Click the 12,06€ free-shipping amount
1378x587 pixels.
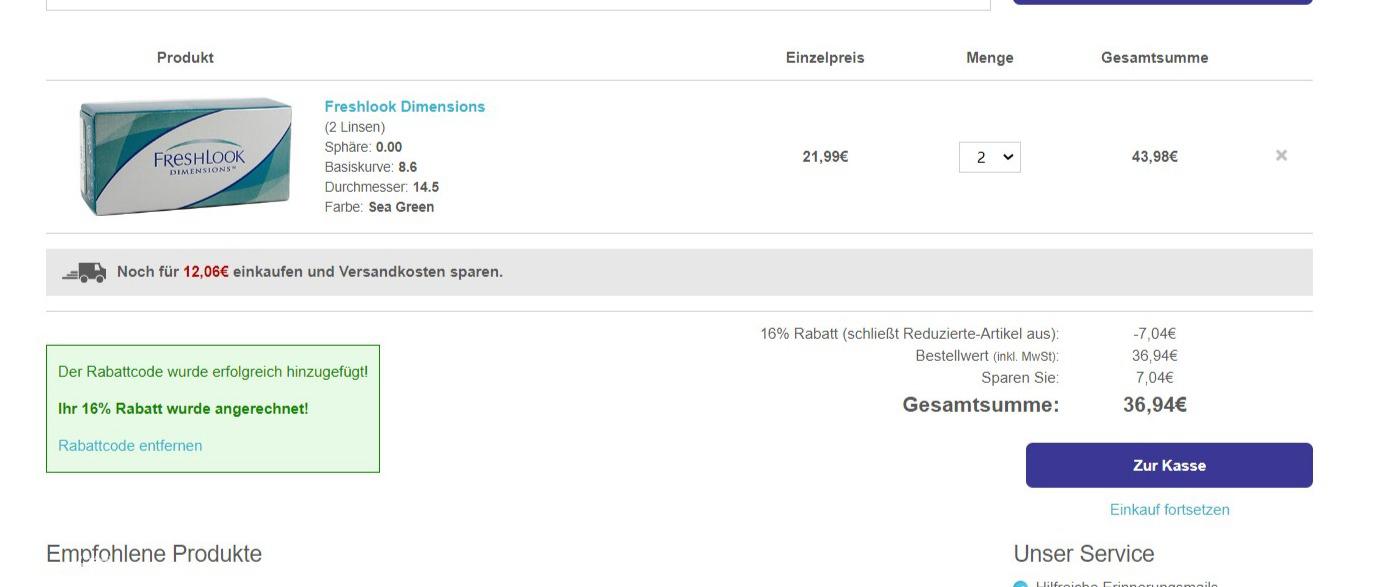point(206,272)
